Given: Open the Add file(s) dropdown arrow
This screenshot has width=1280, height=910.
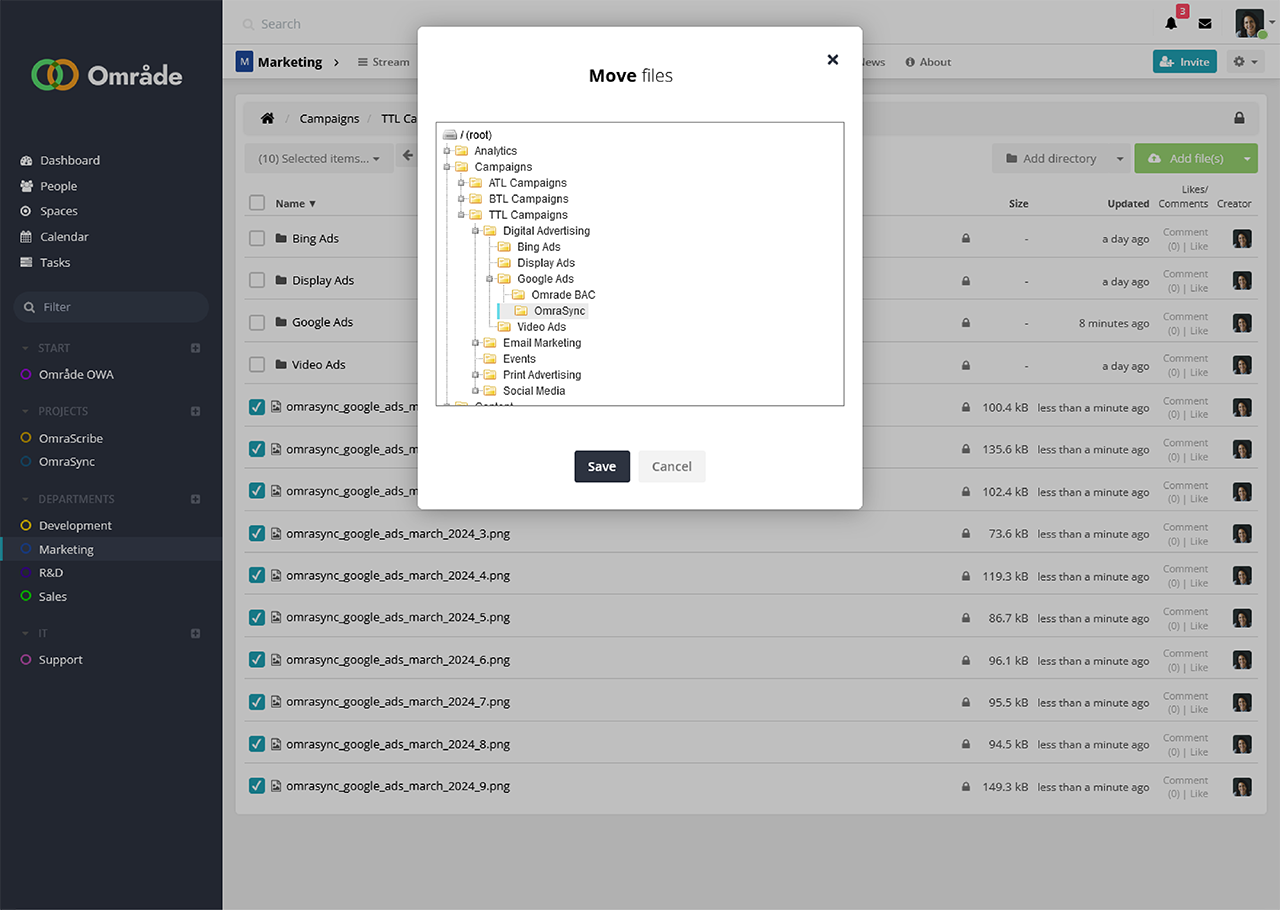Looking at the screenshot, I should point(1247,159).
